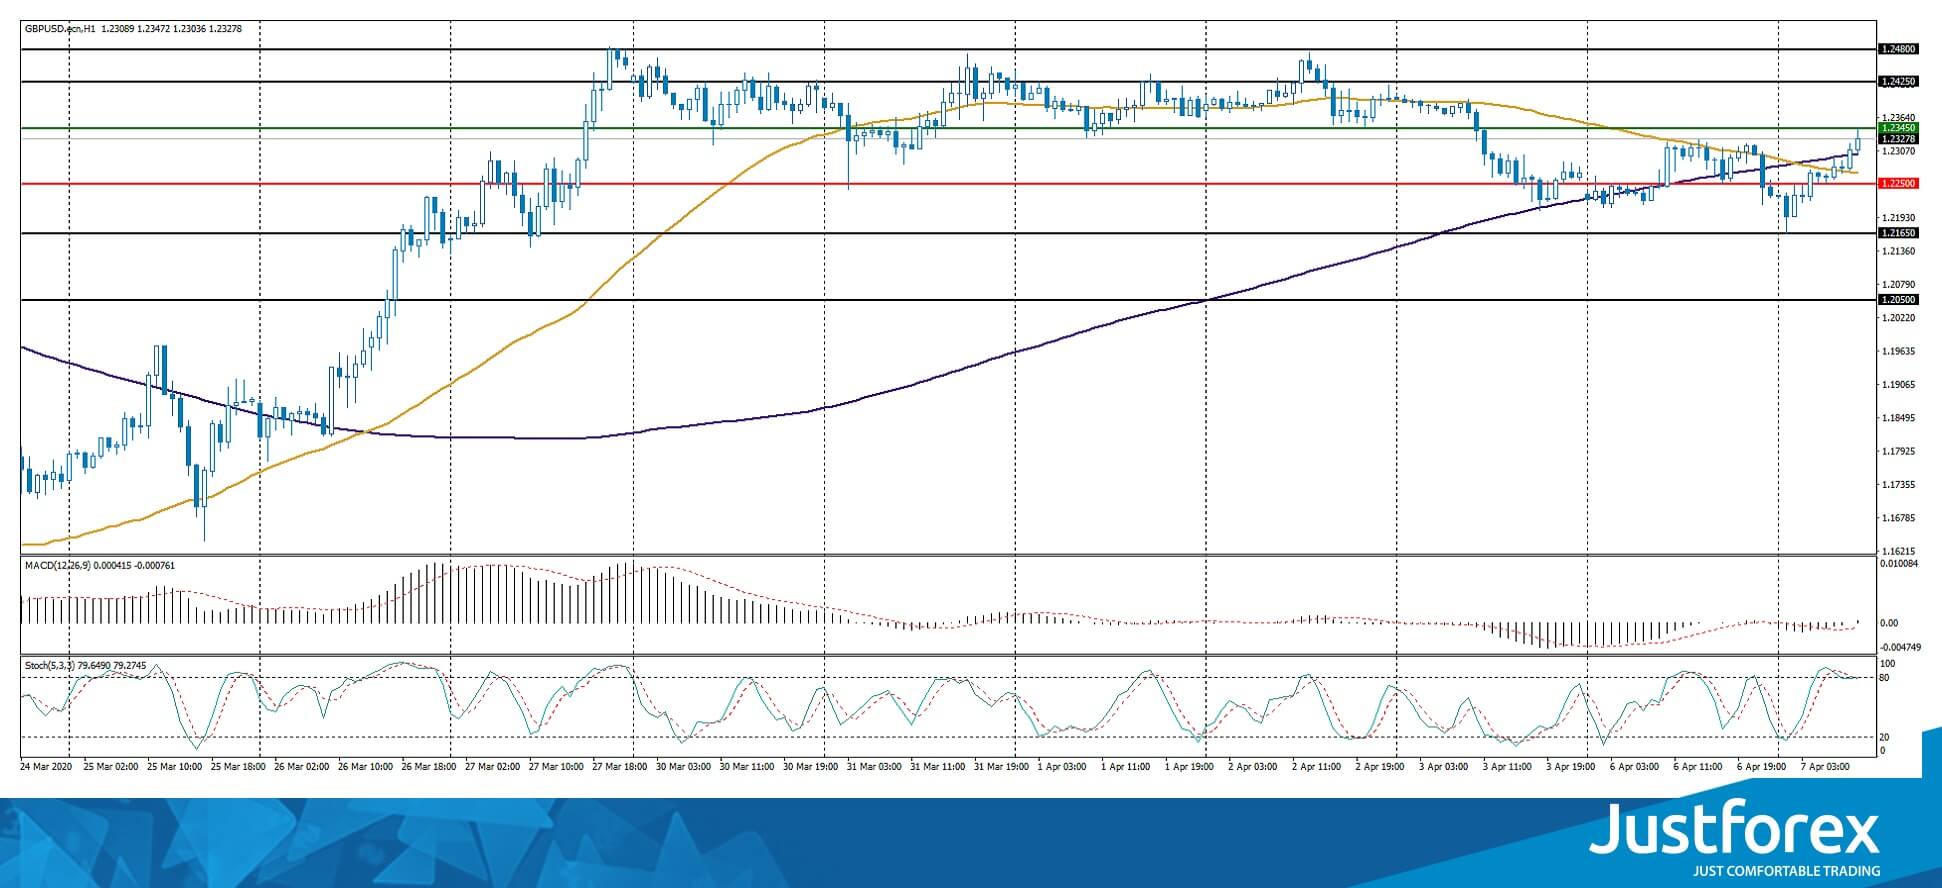Click the 2 Apr 03:00 time label

pos(1255,768)
